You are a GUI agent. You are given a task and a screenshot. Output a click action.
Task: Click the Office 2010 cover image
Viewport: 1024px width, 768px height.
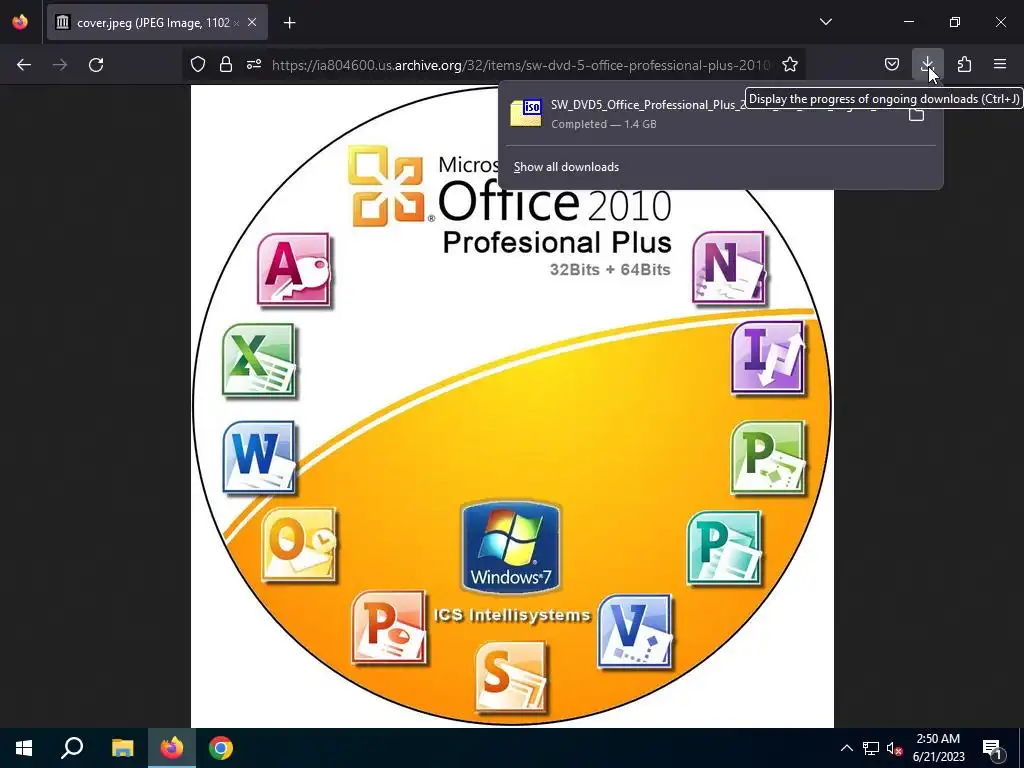tap(512, 406)
